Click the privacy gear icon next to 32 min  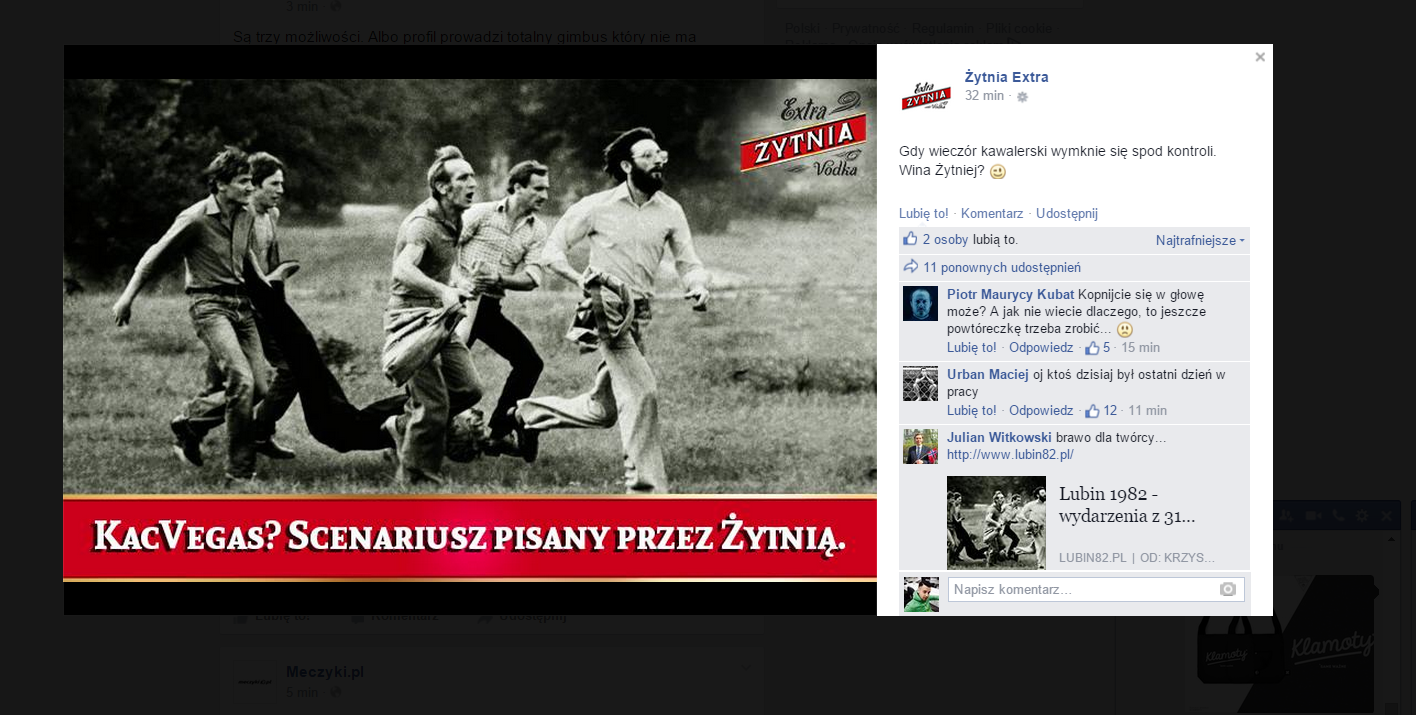tap(1022, 97)
